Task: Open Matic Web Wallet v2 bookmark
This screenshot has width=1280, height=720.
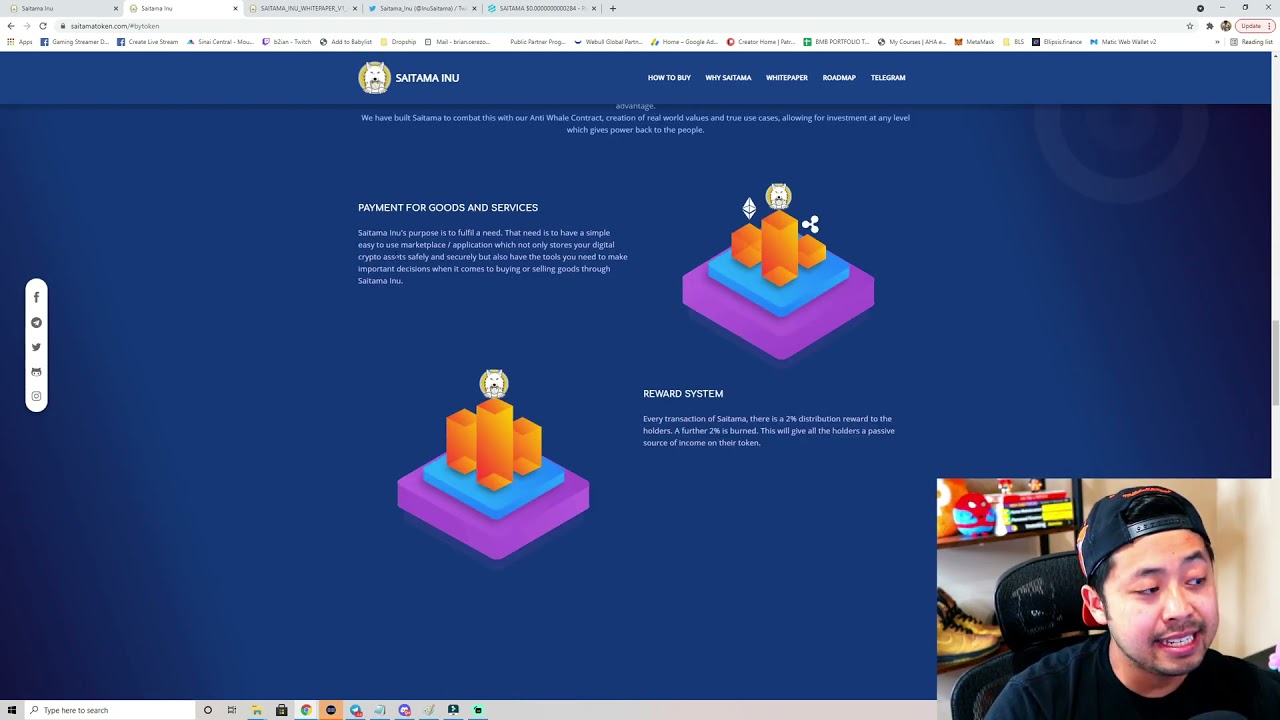Action: pyautogui.click(x=1123, y=42)
